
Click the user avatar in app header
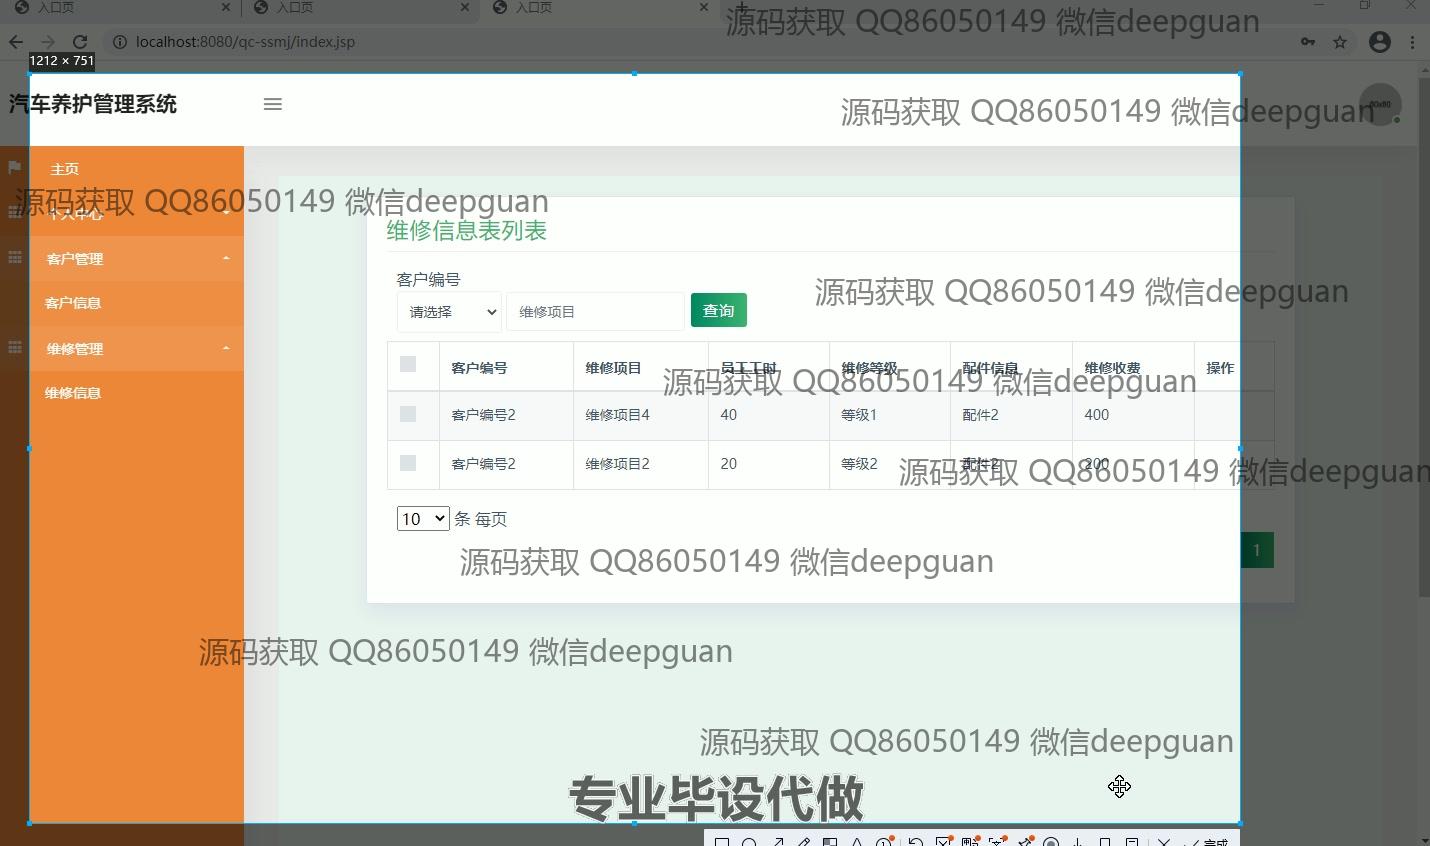[x=1380, y=104]
